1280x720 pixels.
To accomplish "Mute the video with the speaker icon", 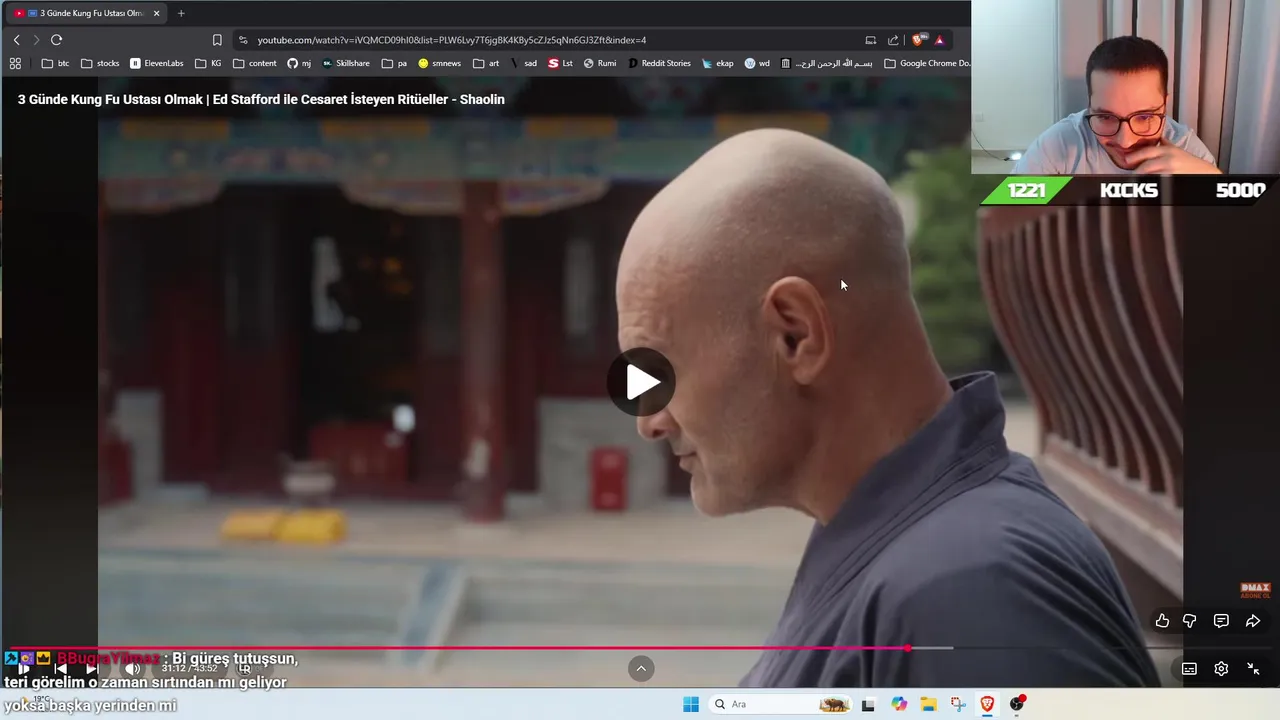I will (131, 669).
